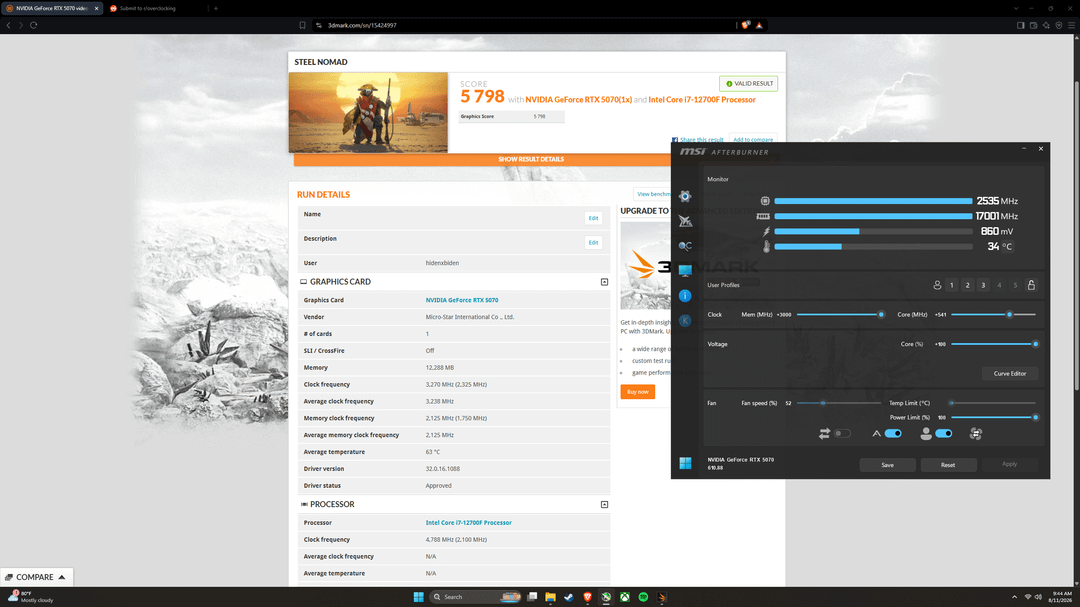Click Add to compare link

pyautogui.click(x=753, y=140)
